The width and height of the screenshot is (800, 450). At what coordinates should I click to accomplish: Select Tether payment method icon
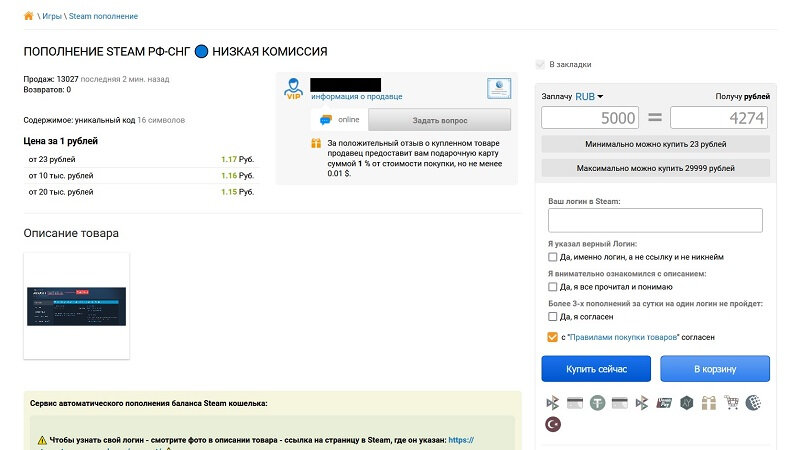click(597, 403)
